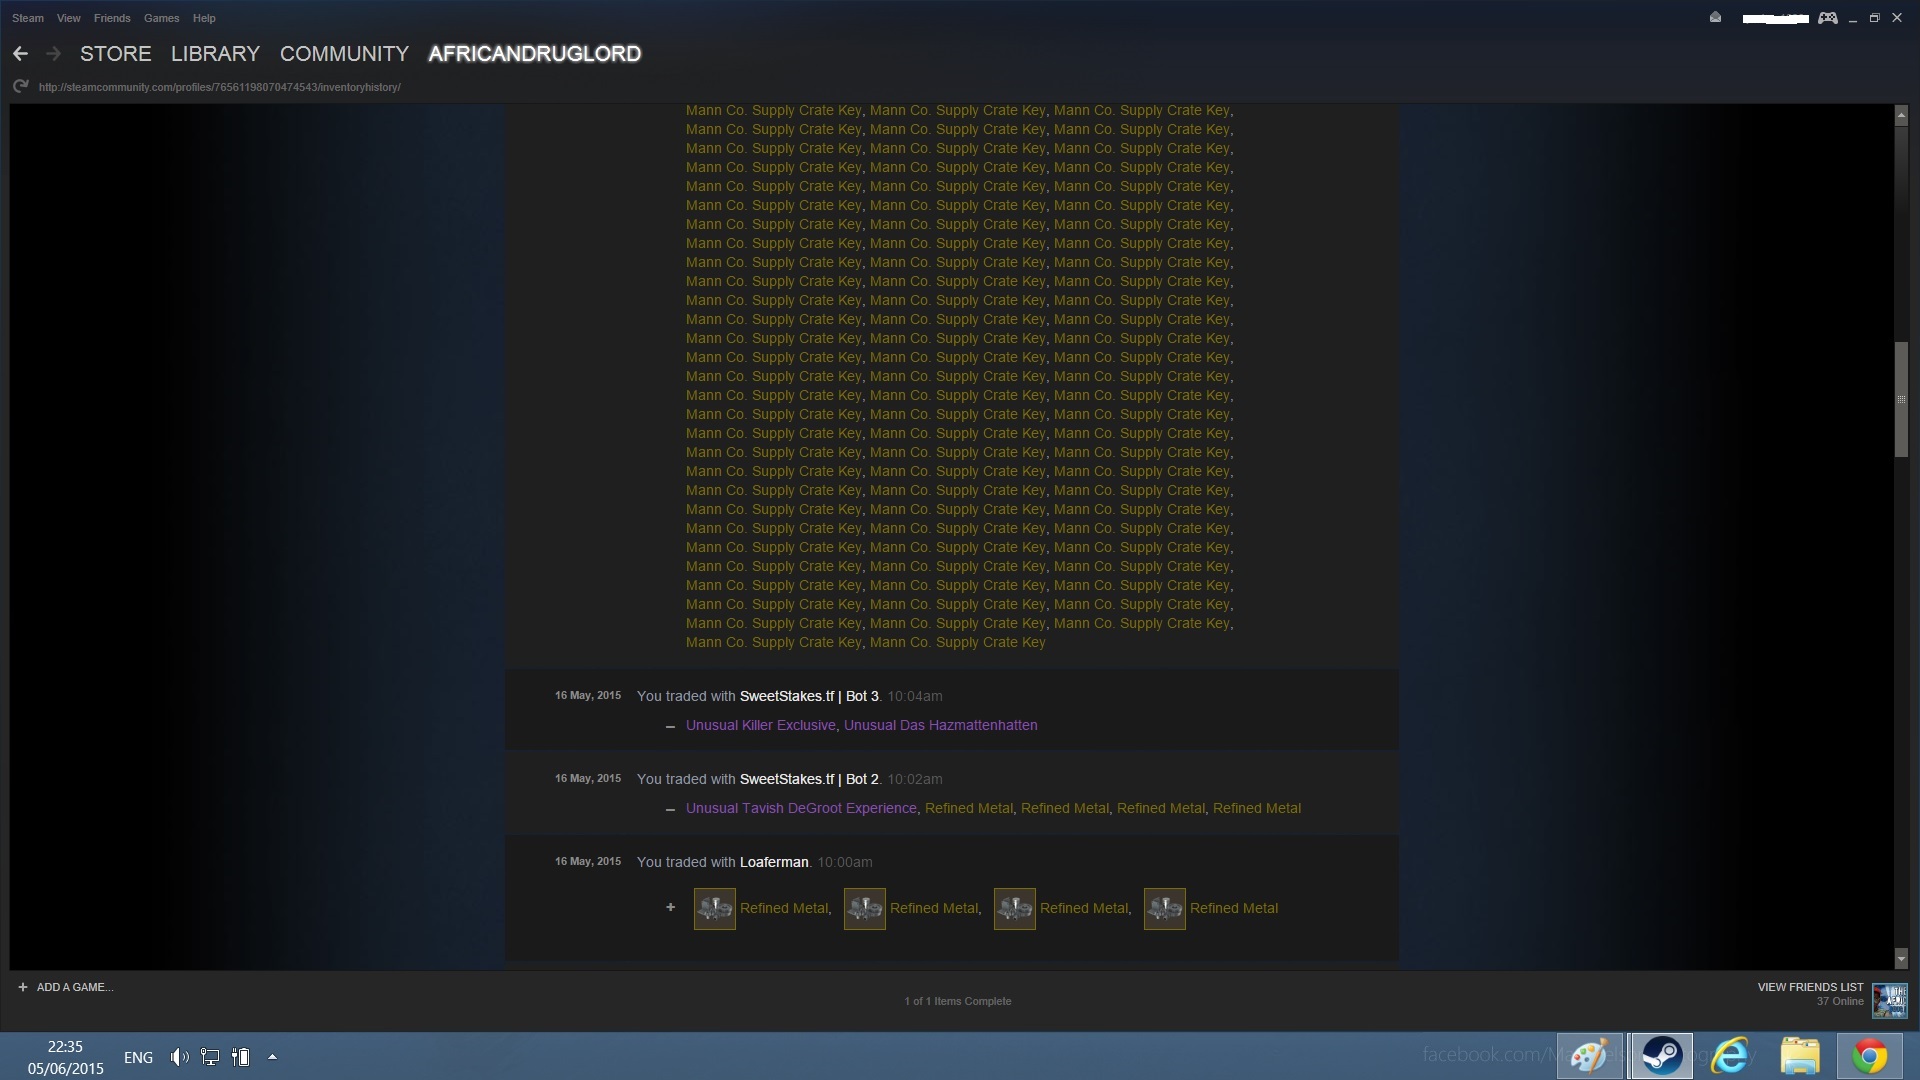Click the scrollbar down arrow
The image size is (1920, 1080).
tap(1901, 959)
